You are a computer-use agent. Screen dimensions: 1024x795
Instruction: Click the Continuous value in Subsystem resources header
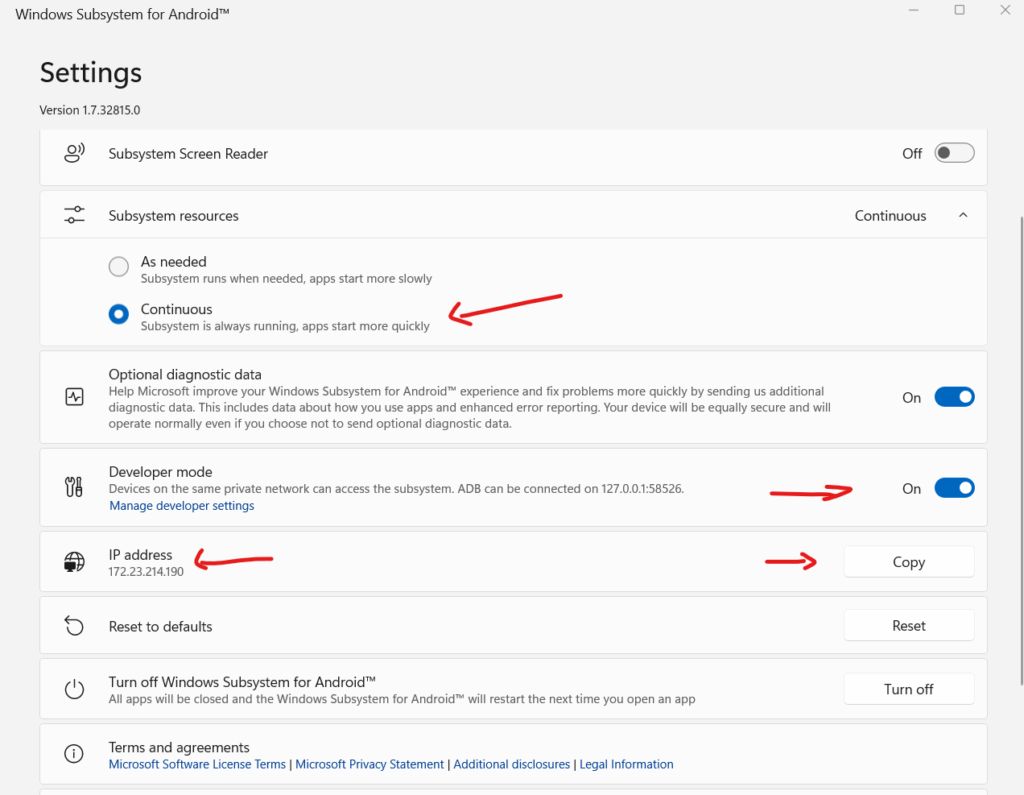(890, 216)
